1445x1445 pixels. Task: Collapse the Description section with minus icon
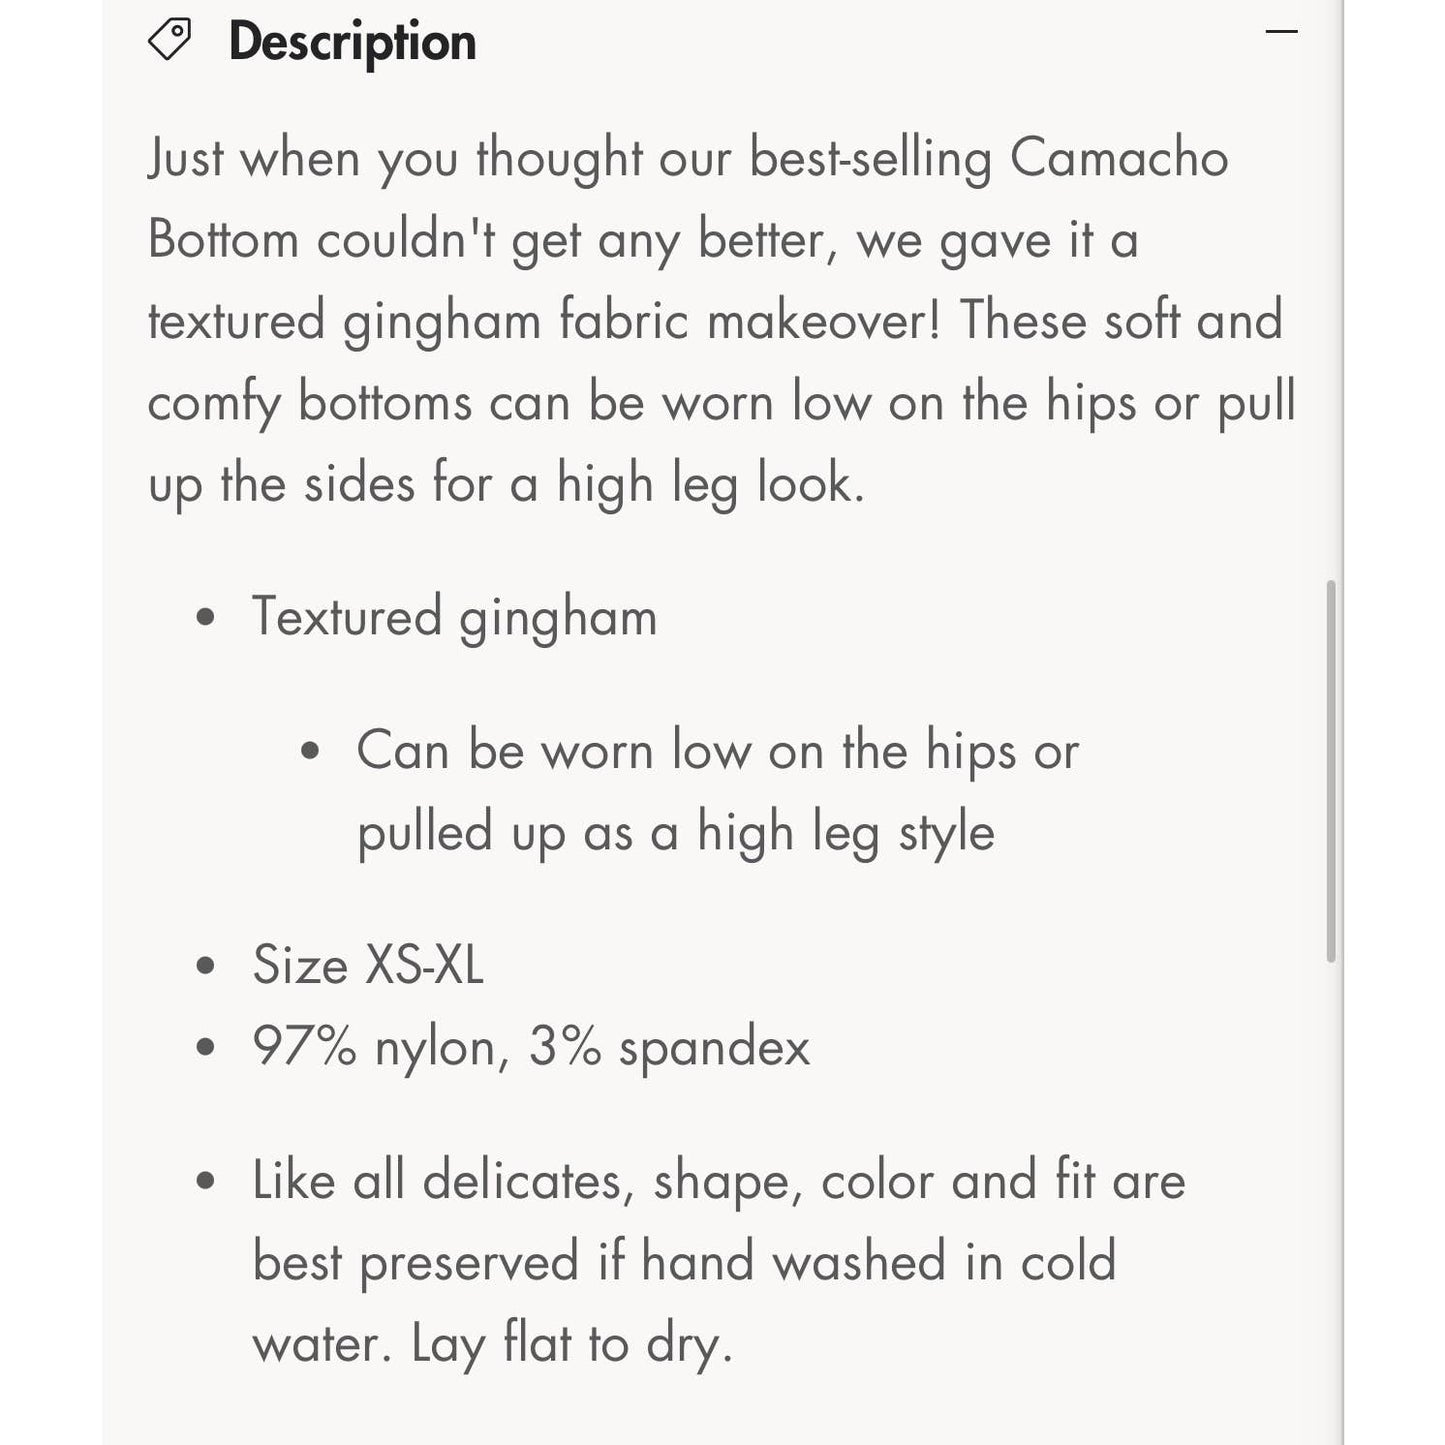click(1281, 32)
